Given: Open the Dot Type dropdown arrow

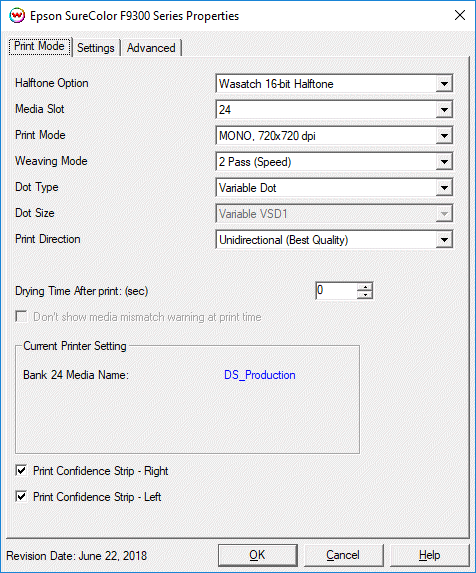Looking at the screenshot, I should pyautogui.click(x=444, y=188).
